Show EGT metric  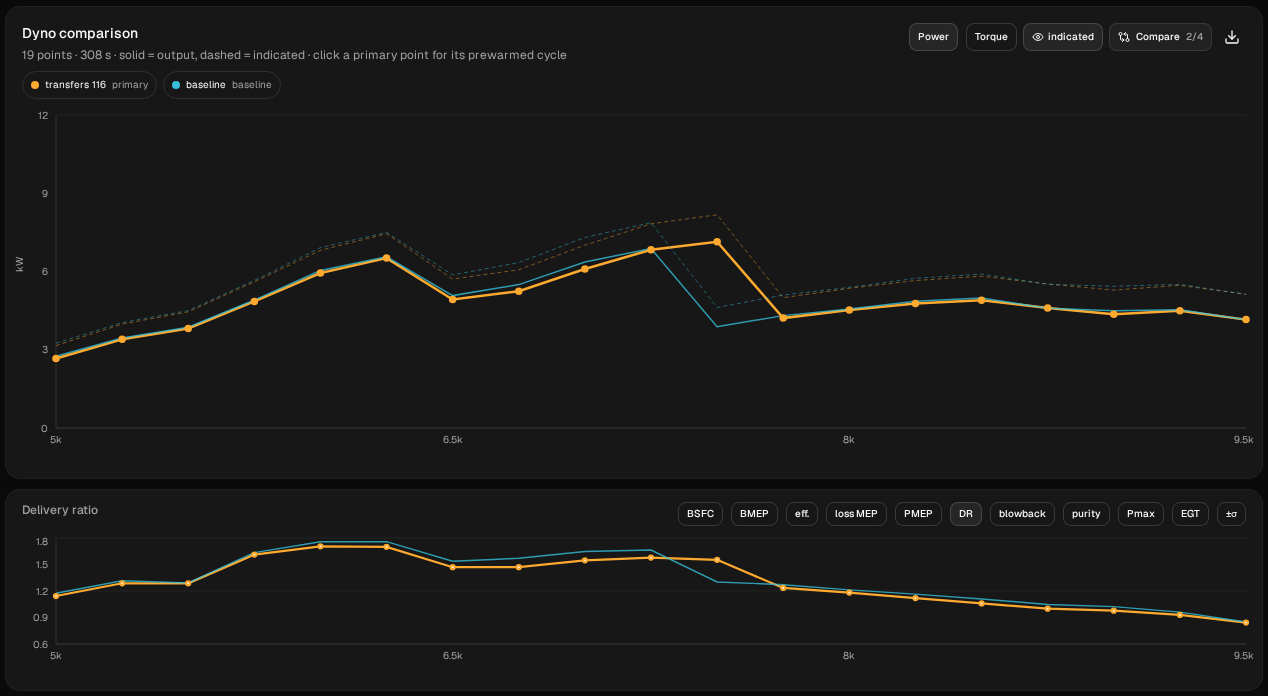click(1190, 514)
